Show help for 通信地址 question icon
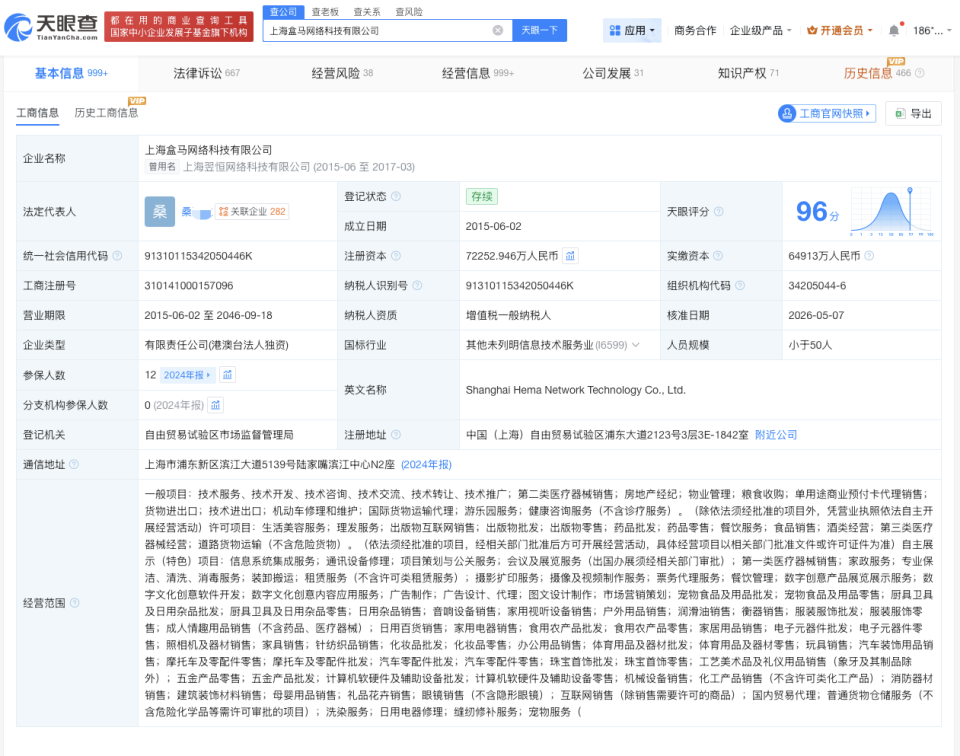This screenshot has width=960, height=756. (74, 465)
